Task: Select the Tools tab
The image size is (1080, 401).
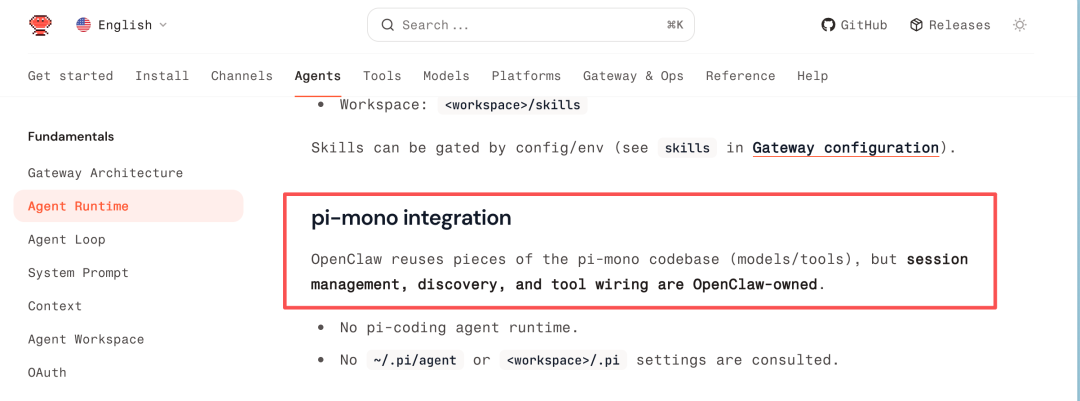Action: point(382,76)
